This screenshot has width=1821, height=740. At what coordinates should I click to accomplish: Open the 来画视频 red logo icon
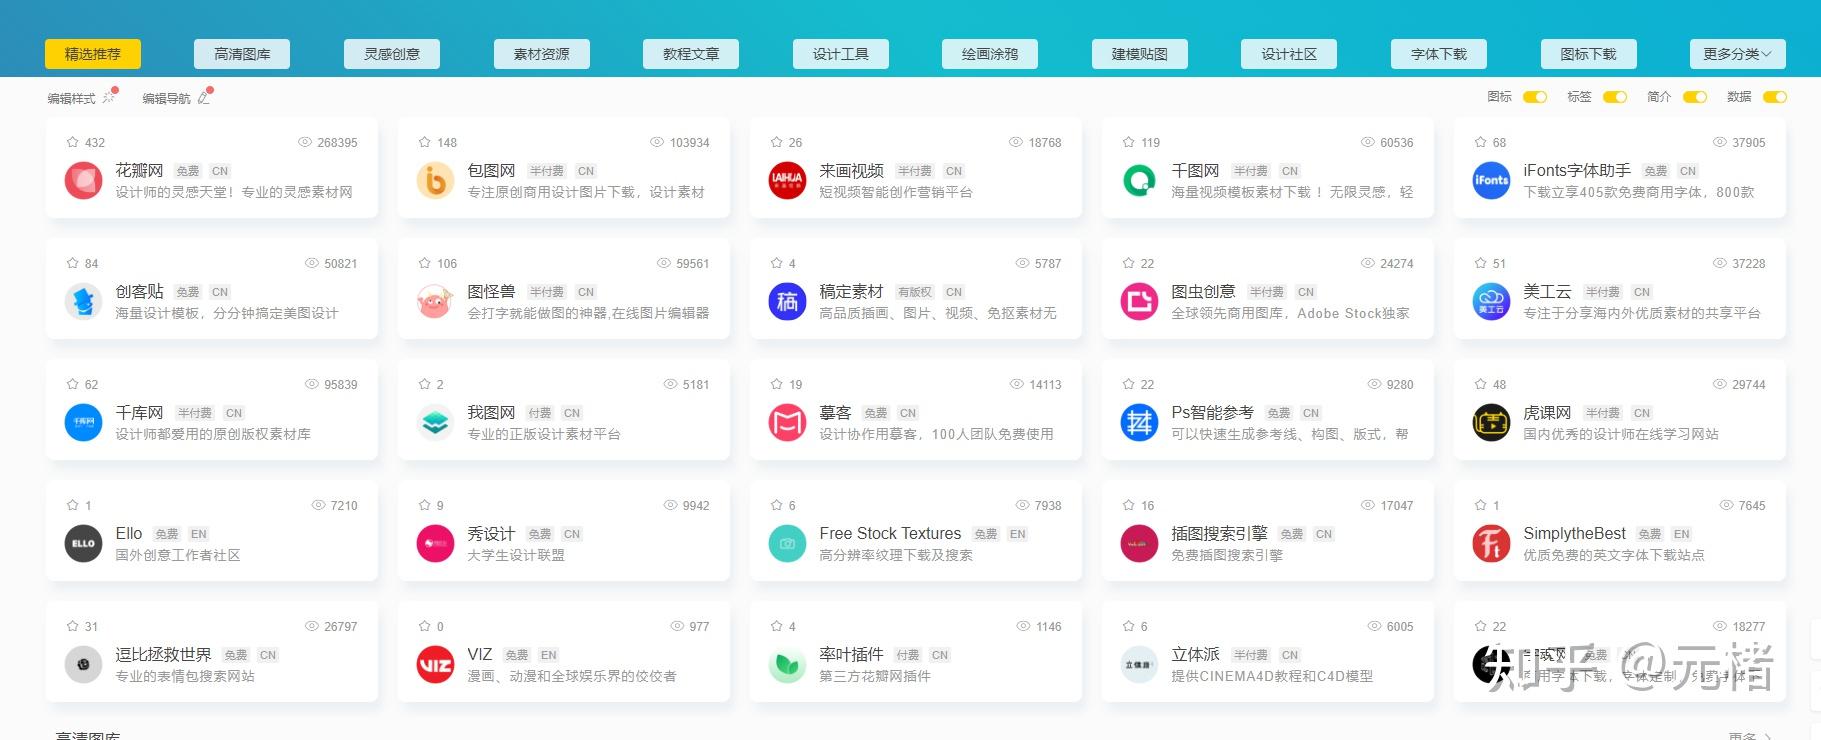[787, 181]
